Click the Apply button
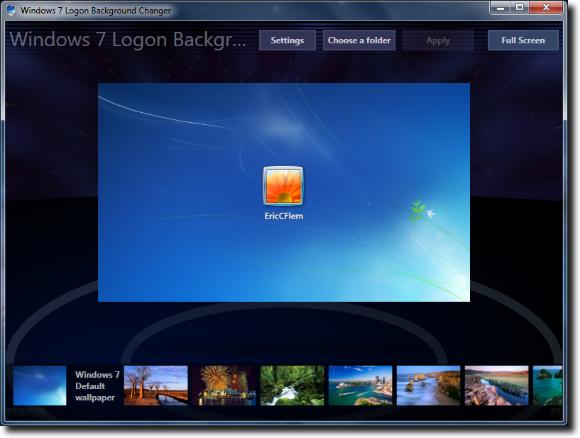Screen dimensions: 580x438 click(438, 40)
